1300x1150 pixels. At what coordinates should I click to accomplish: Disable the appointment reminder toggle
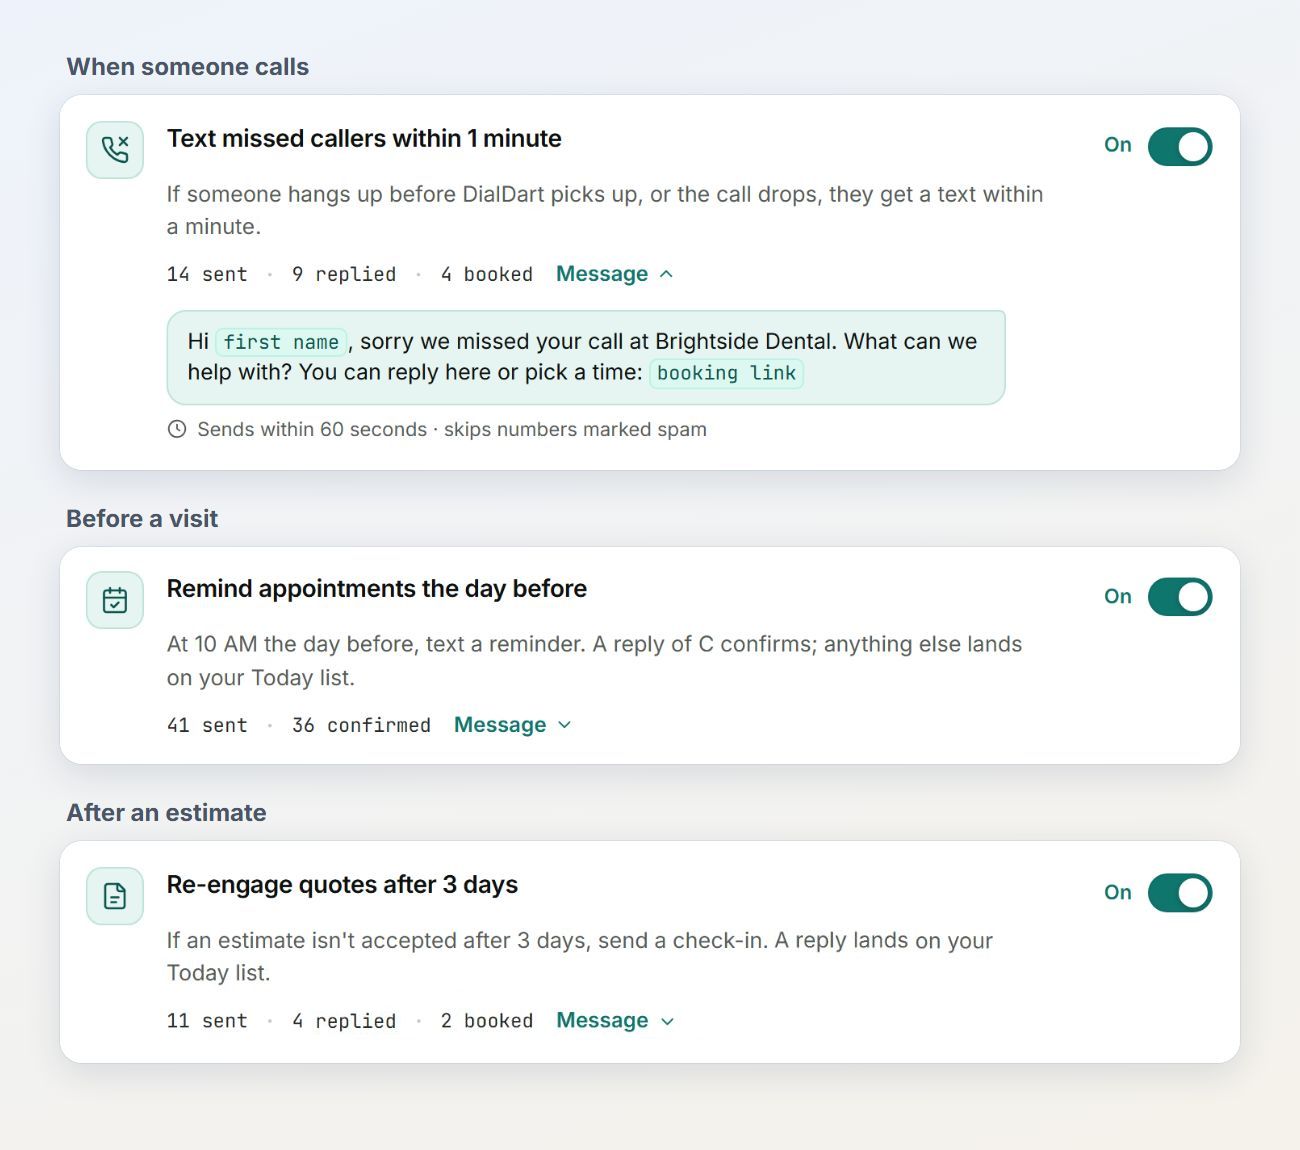click(x=1180, y=597)
